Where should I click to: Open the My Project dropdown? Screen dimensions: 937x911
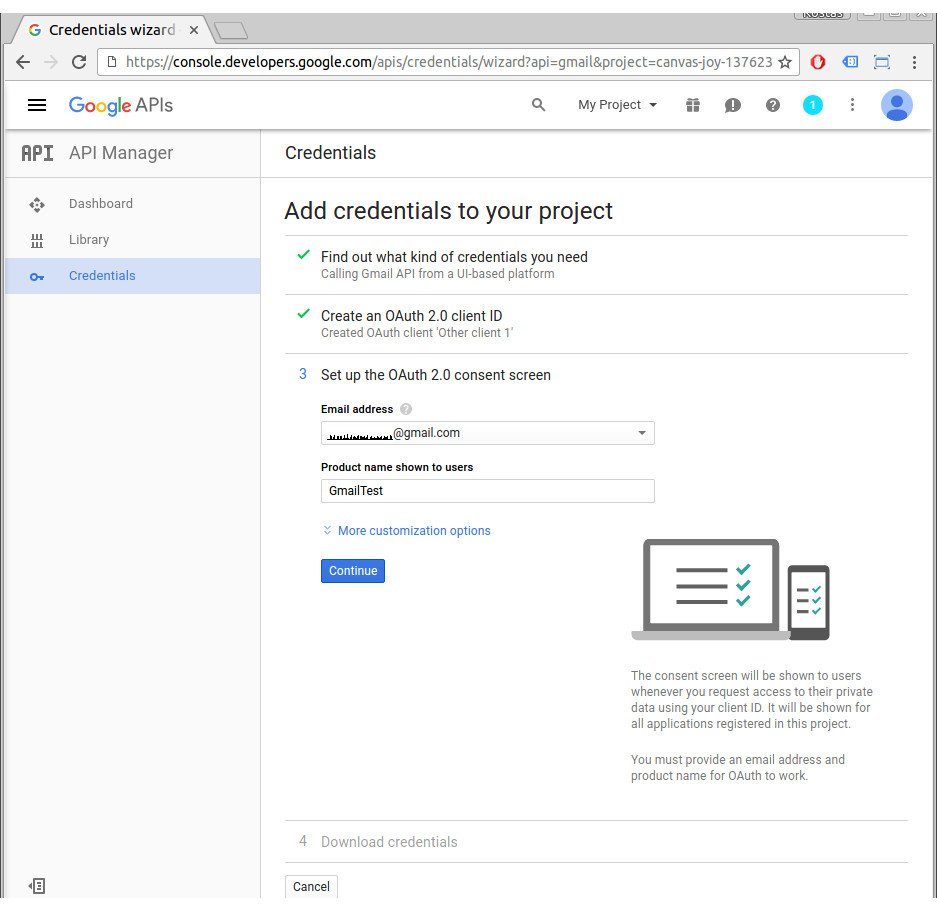(x=617, y=105)
